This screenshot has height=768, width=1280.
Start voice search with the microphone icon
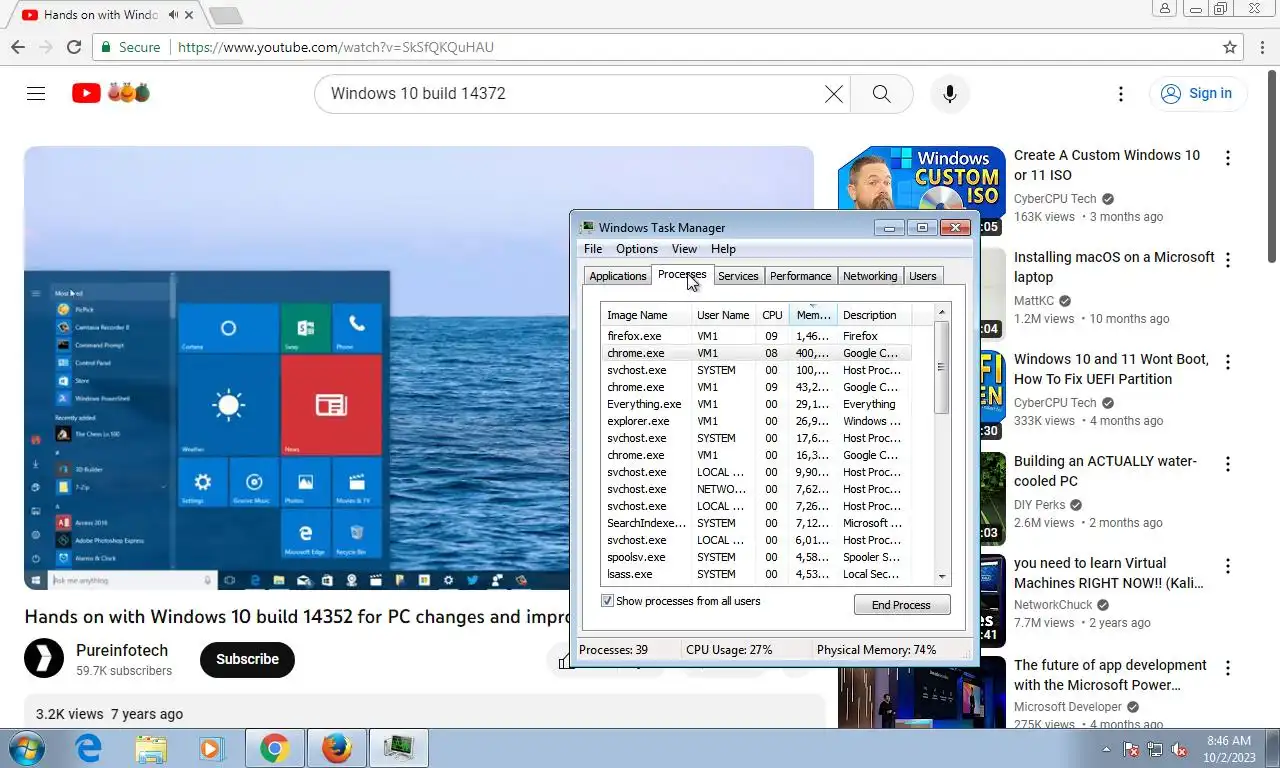tap(949, 93)
